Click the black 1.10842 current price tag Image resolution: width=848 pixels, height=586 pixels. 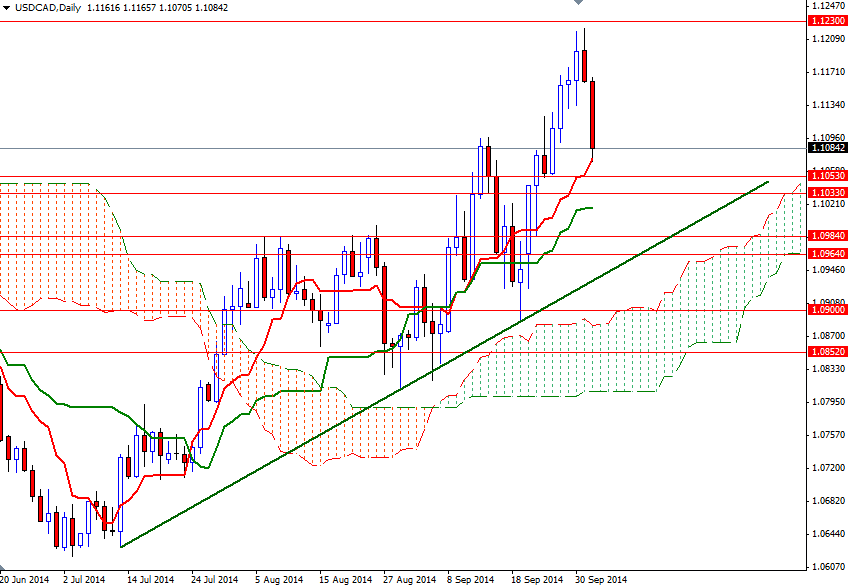pyautogui.click(x=826, y=147)
